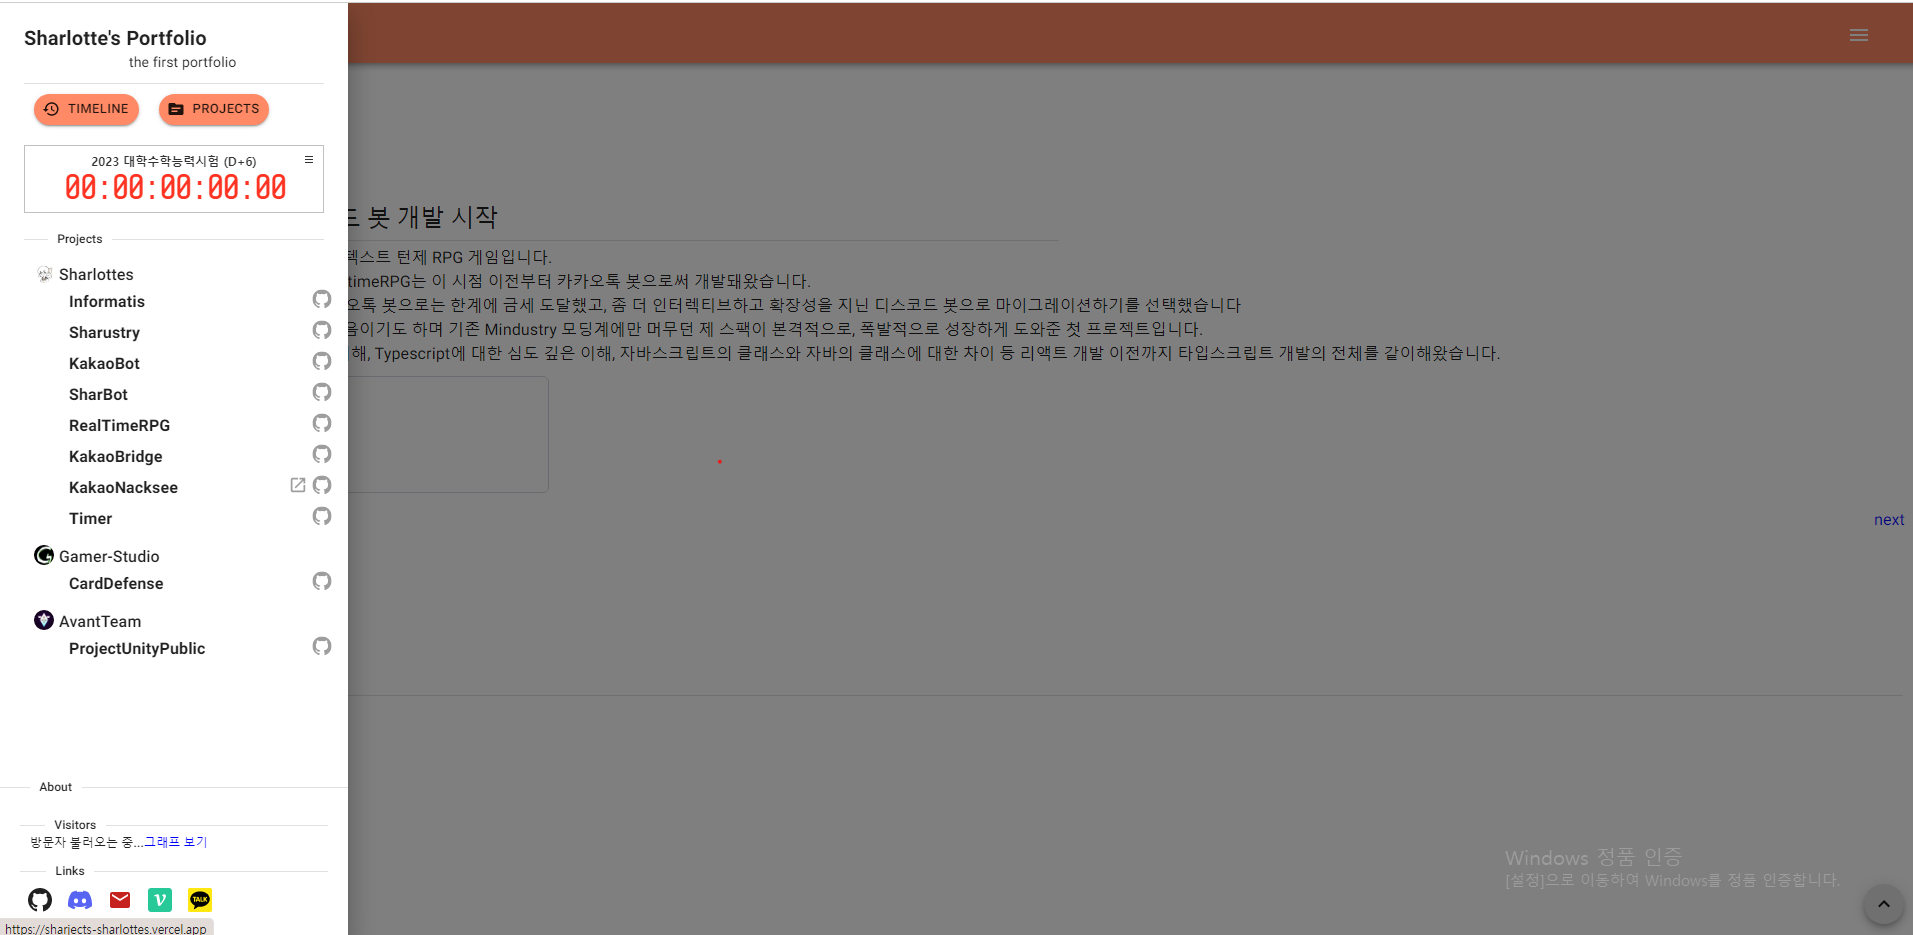The image size is (1913, 935).
Task: Open external link for KakaoNacksee
Action: [298, 485]
